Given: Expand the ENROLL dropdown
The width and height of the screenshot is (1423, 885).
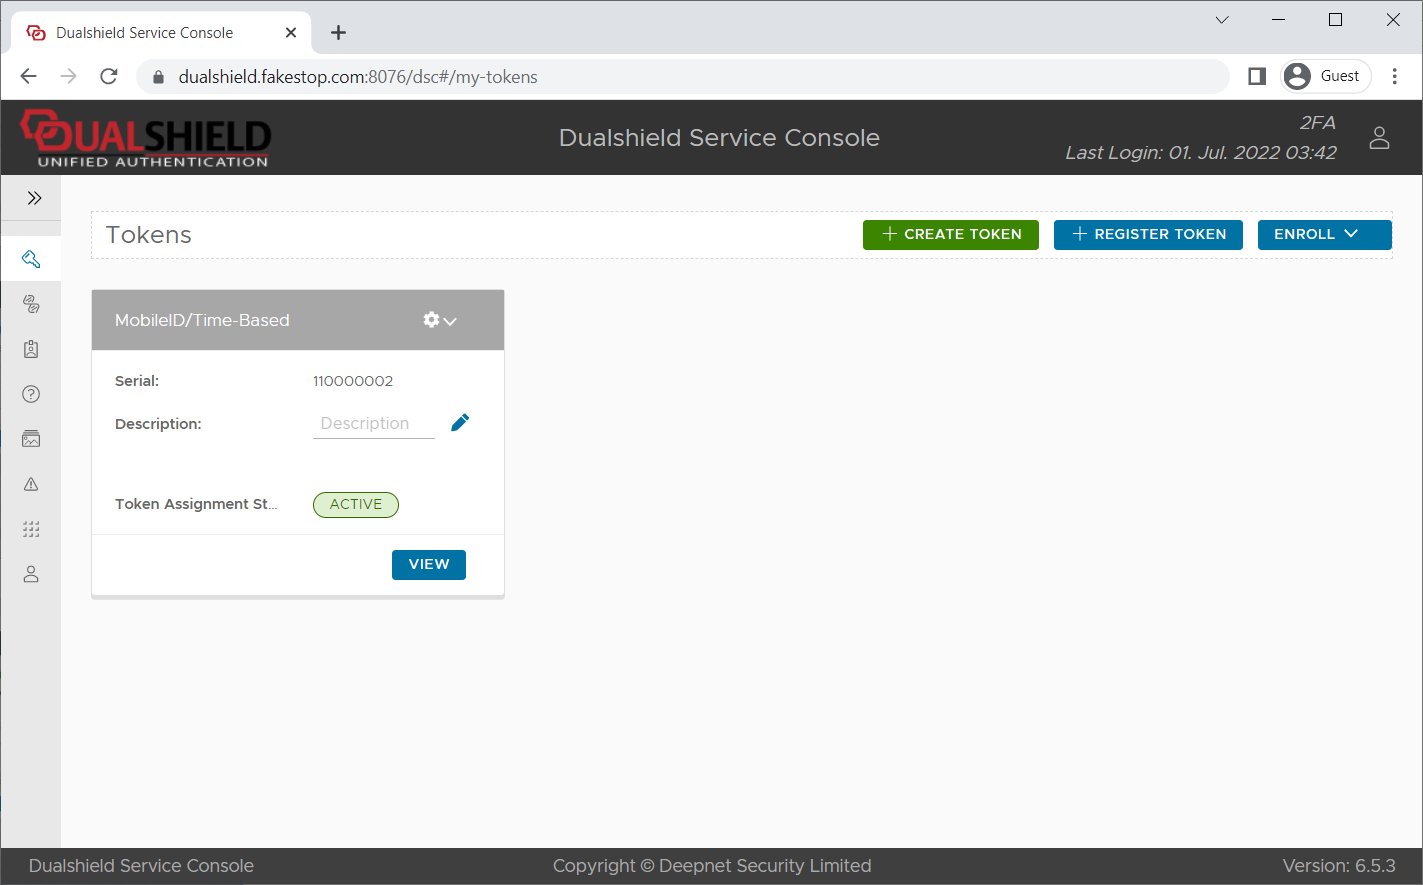Looking at the screenshot, I should coord(1323,234).
